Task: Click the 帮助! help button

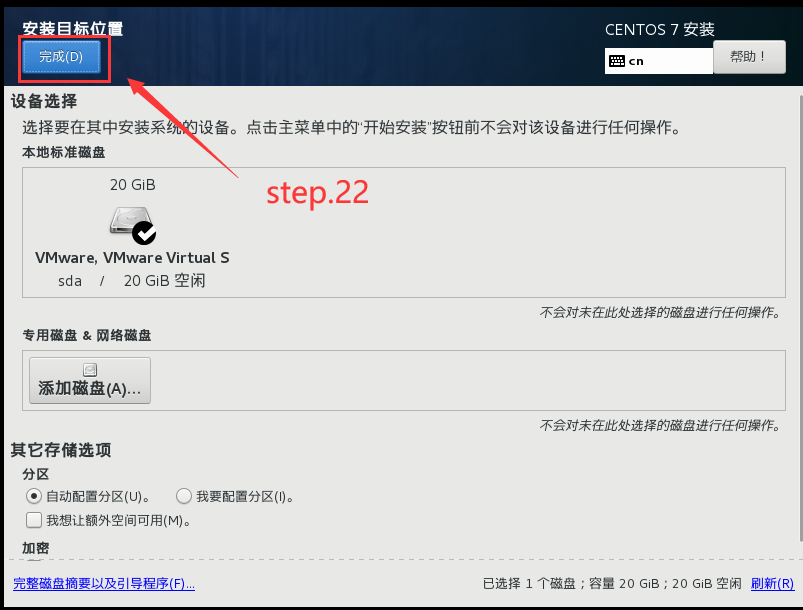Action: pos(749,57)
